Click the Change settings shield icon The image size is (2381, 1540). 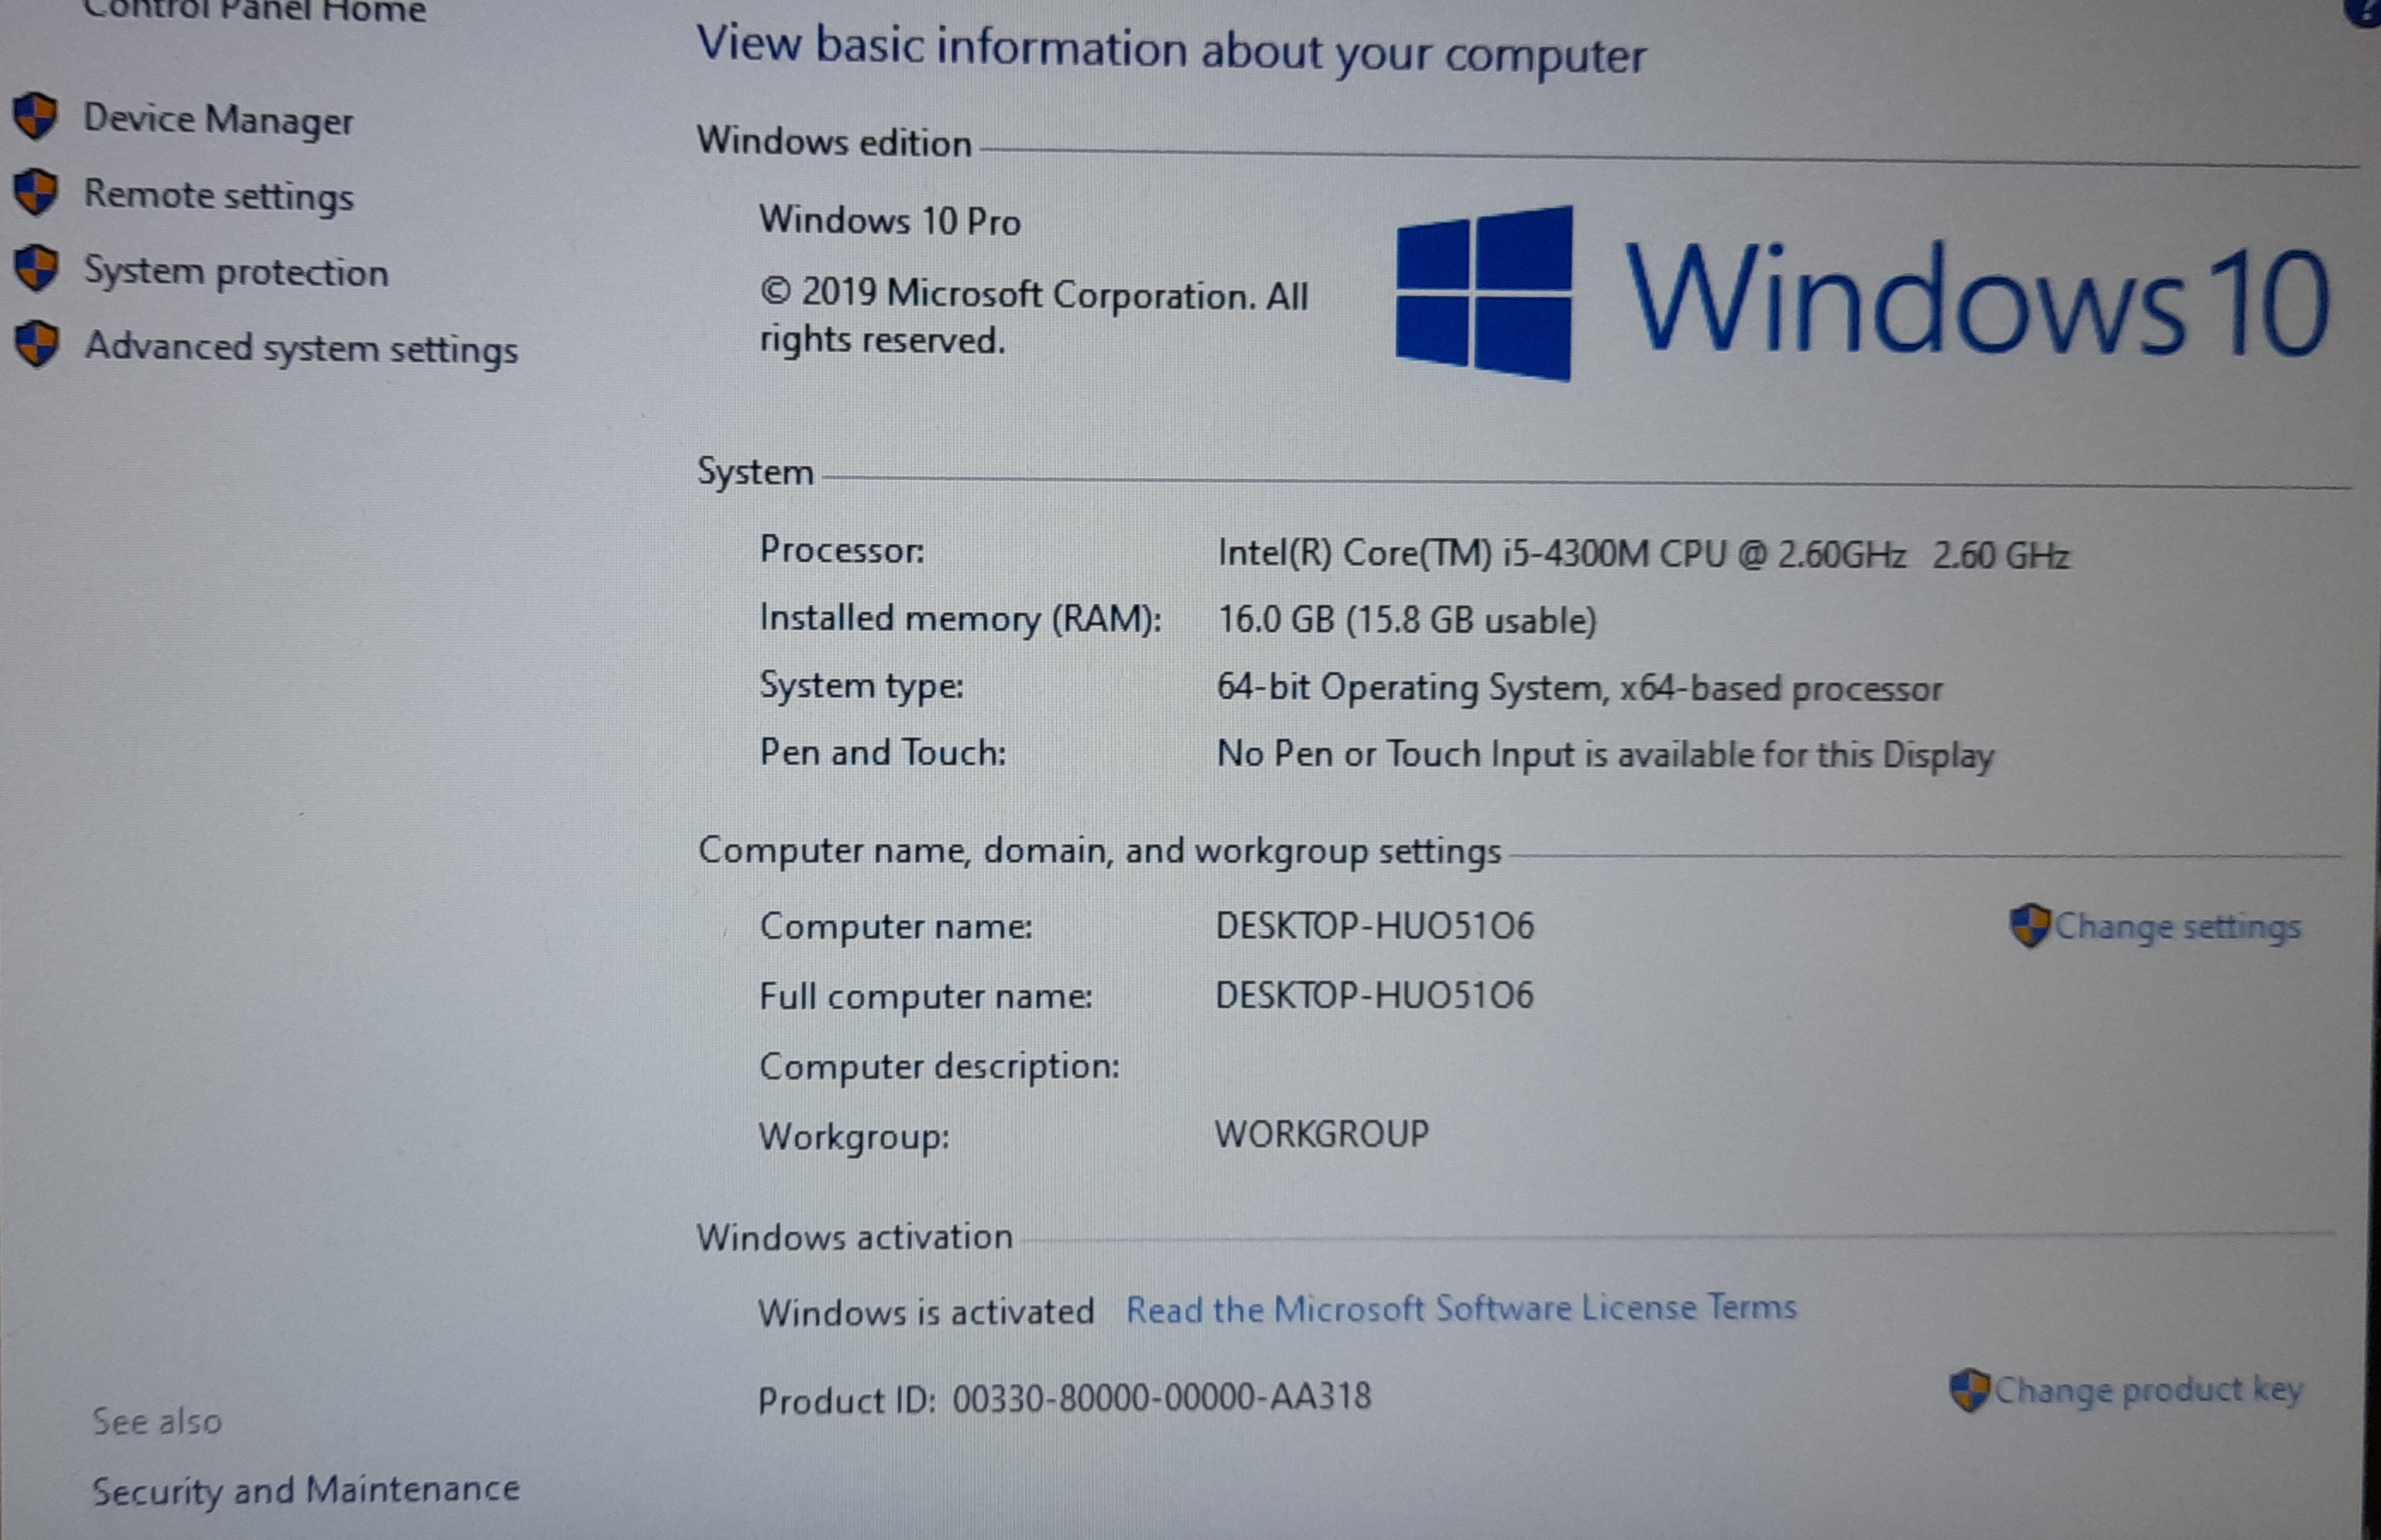pyautogui.click(x=2030, y=925)
